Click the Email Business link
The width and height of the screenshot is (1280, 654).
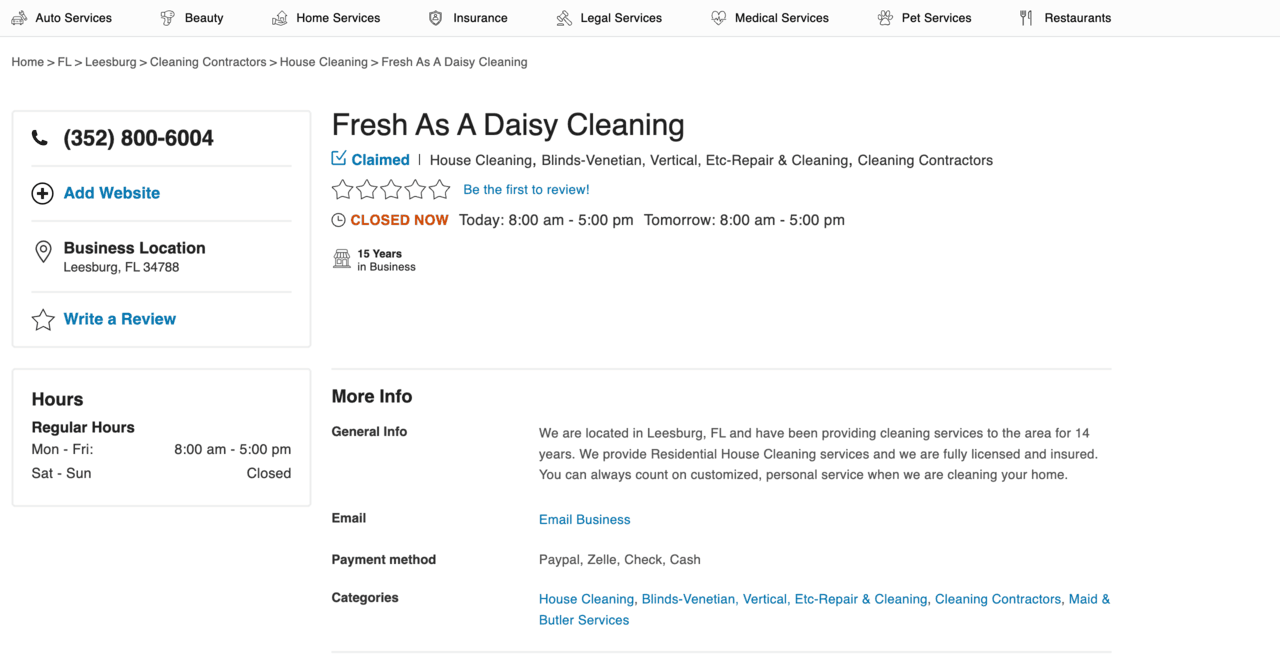(x=584, y=519)
